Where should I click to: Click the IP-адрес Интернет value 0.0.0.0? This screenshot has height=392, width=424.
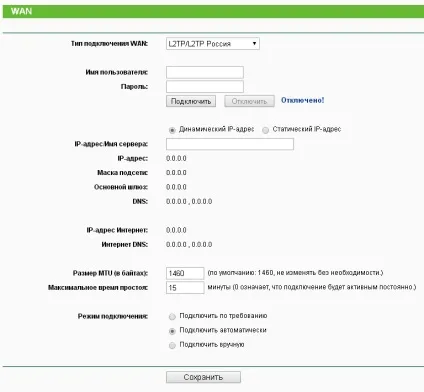point(176,230)
